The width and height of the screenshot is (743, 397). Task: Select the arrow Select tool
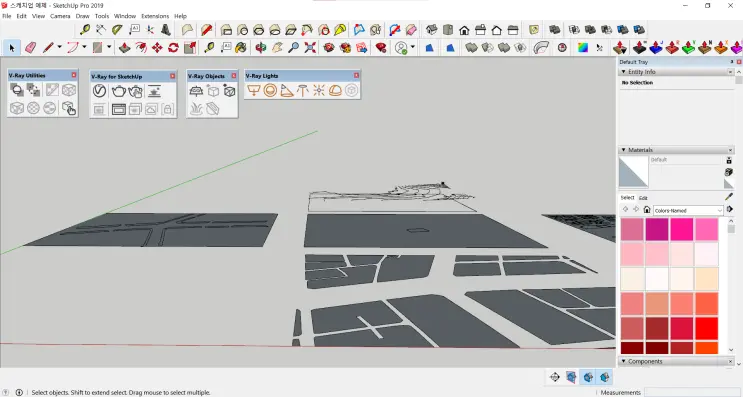(x=12, y=48)
